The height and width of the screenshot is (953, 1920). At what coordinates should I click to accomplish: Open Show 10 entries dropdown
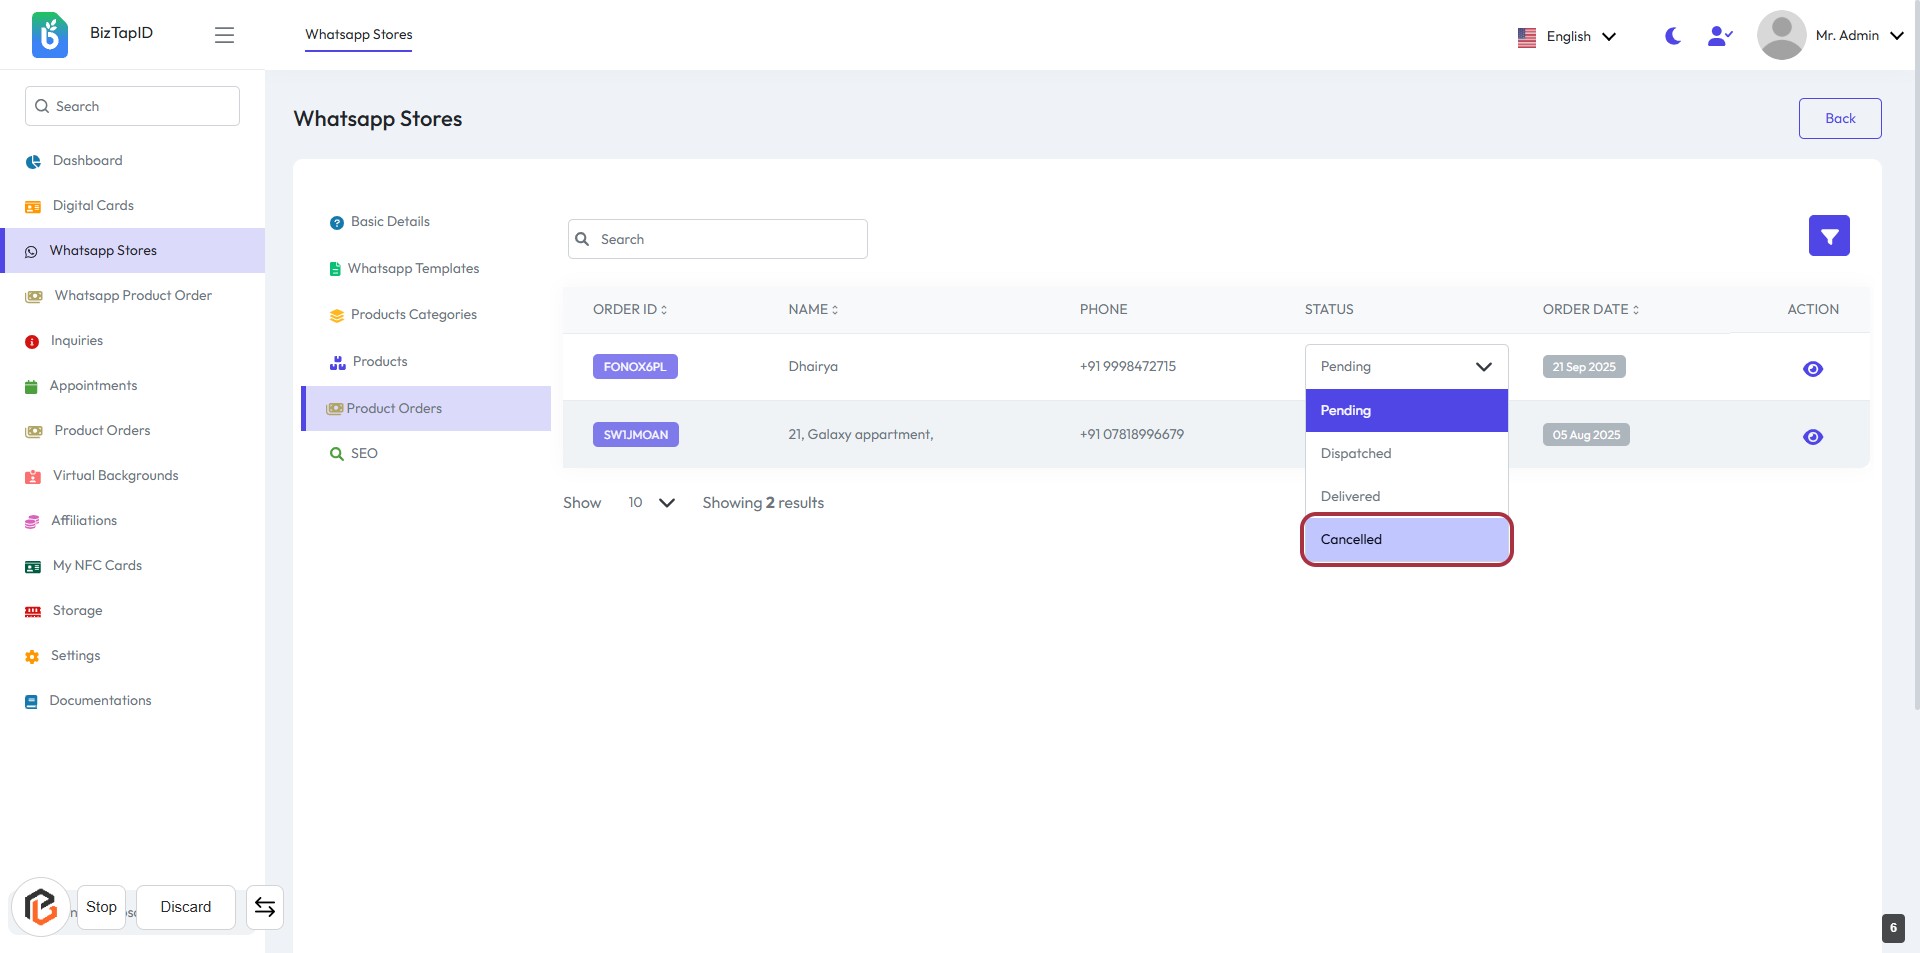(x=651, y=503)
